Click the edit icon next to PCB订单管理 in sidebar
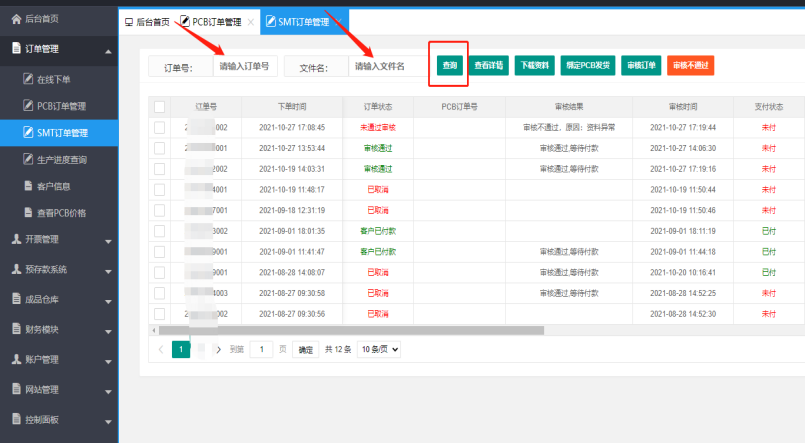Image resolution: width=806 pixels, height=444 pixels. point(28,105)
